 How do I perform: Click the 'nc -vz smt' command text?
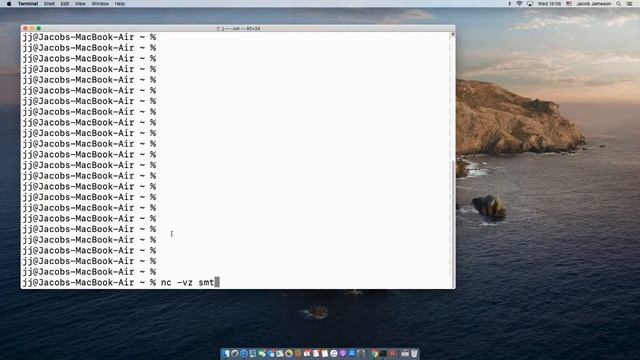(187, 282)
